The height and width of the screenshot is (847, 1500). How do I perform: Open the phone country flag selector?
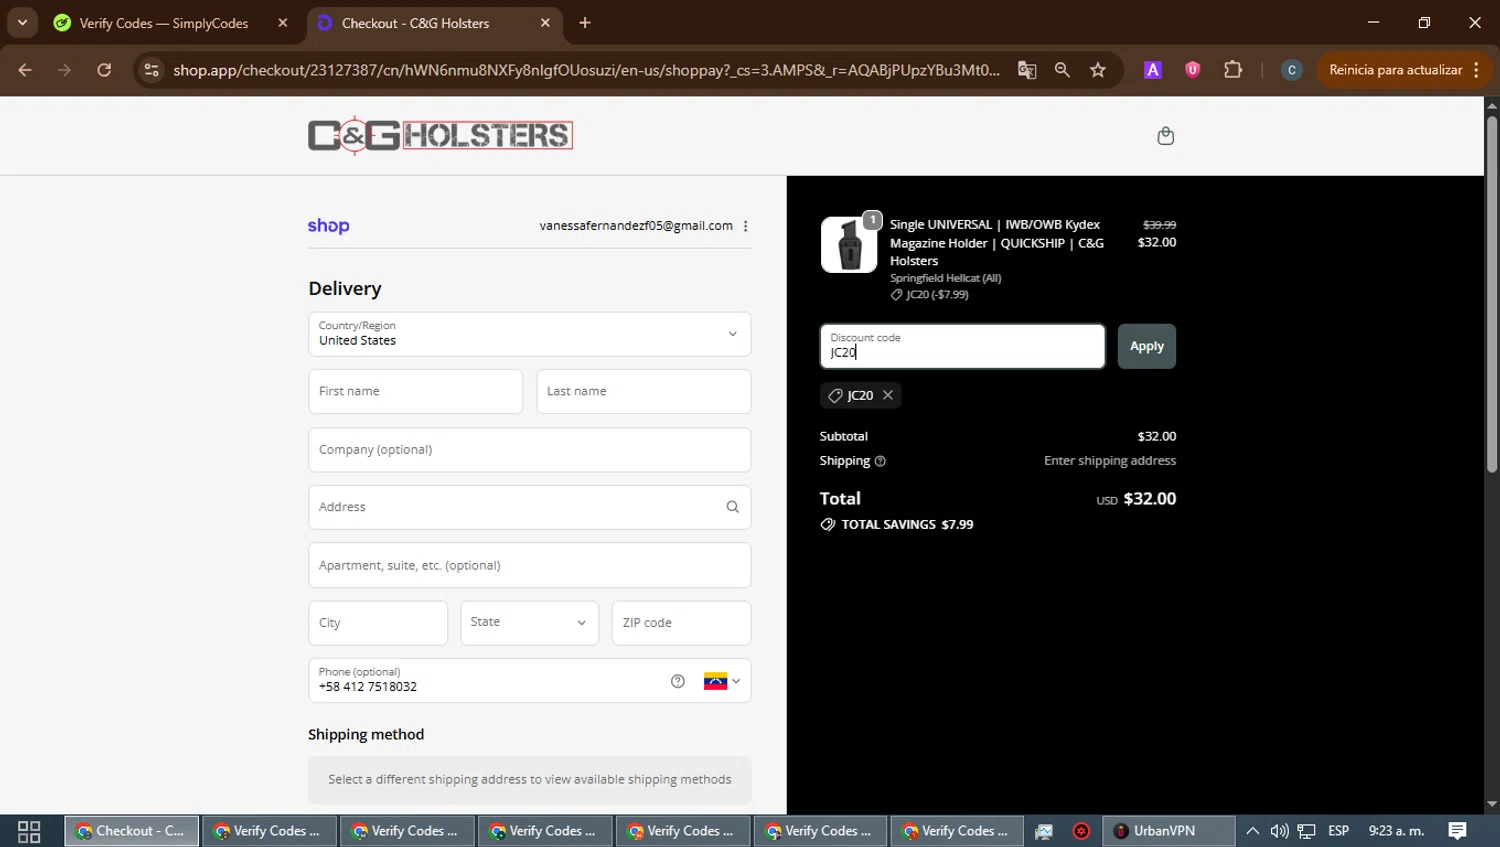click(x=721, y=681)
